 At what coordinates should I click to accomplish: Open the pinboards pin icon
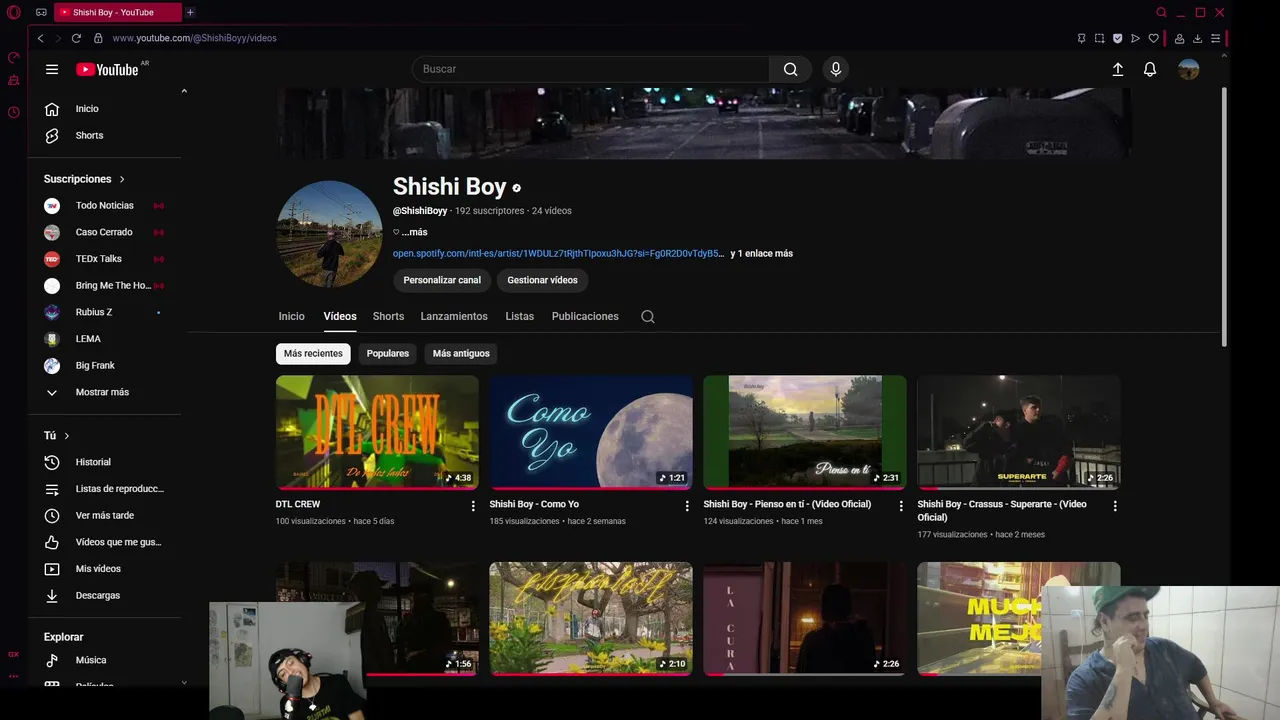tap(1081, 38)
